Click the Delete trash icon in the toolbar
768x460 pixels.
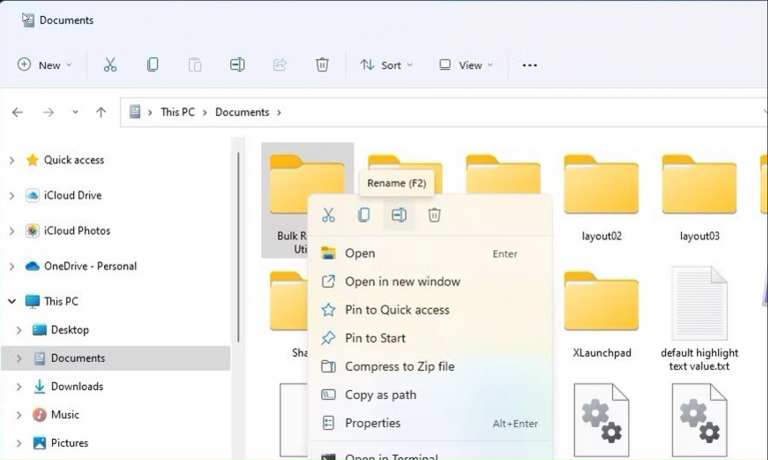[x=322, y=65]
